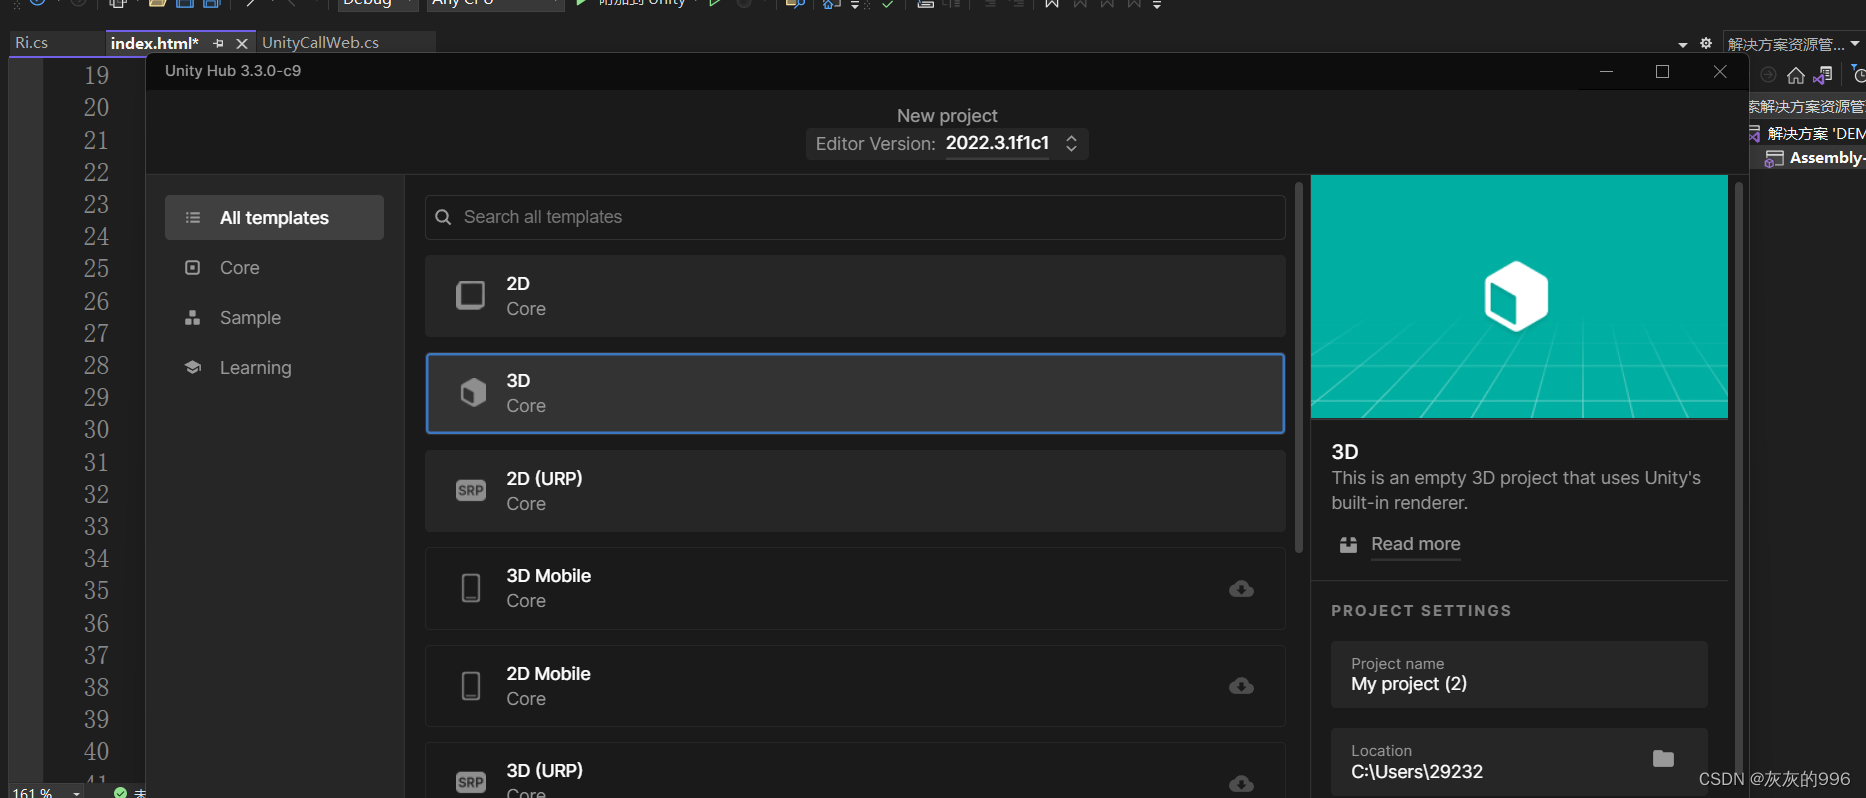Click Solution Explorer home icon
The height and width of the screenshot is (798, 1866).
[1796, 75]
